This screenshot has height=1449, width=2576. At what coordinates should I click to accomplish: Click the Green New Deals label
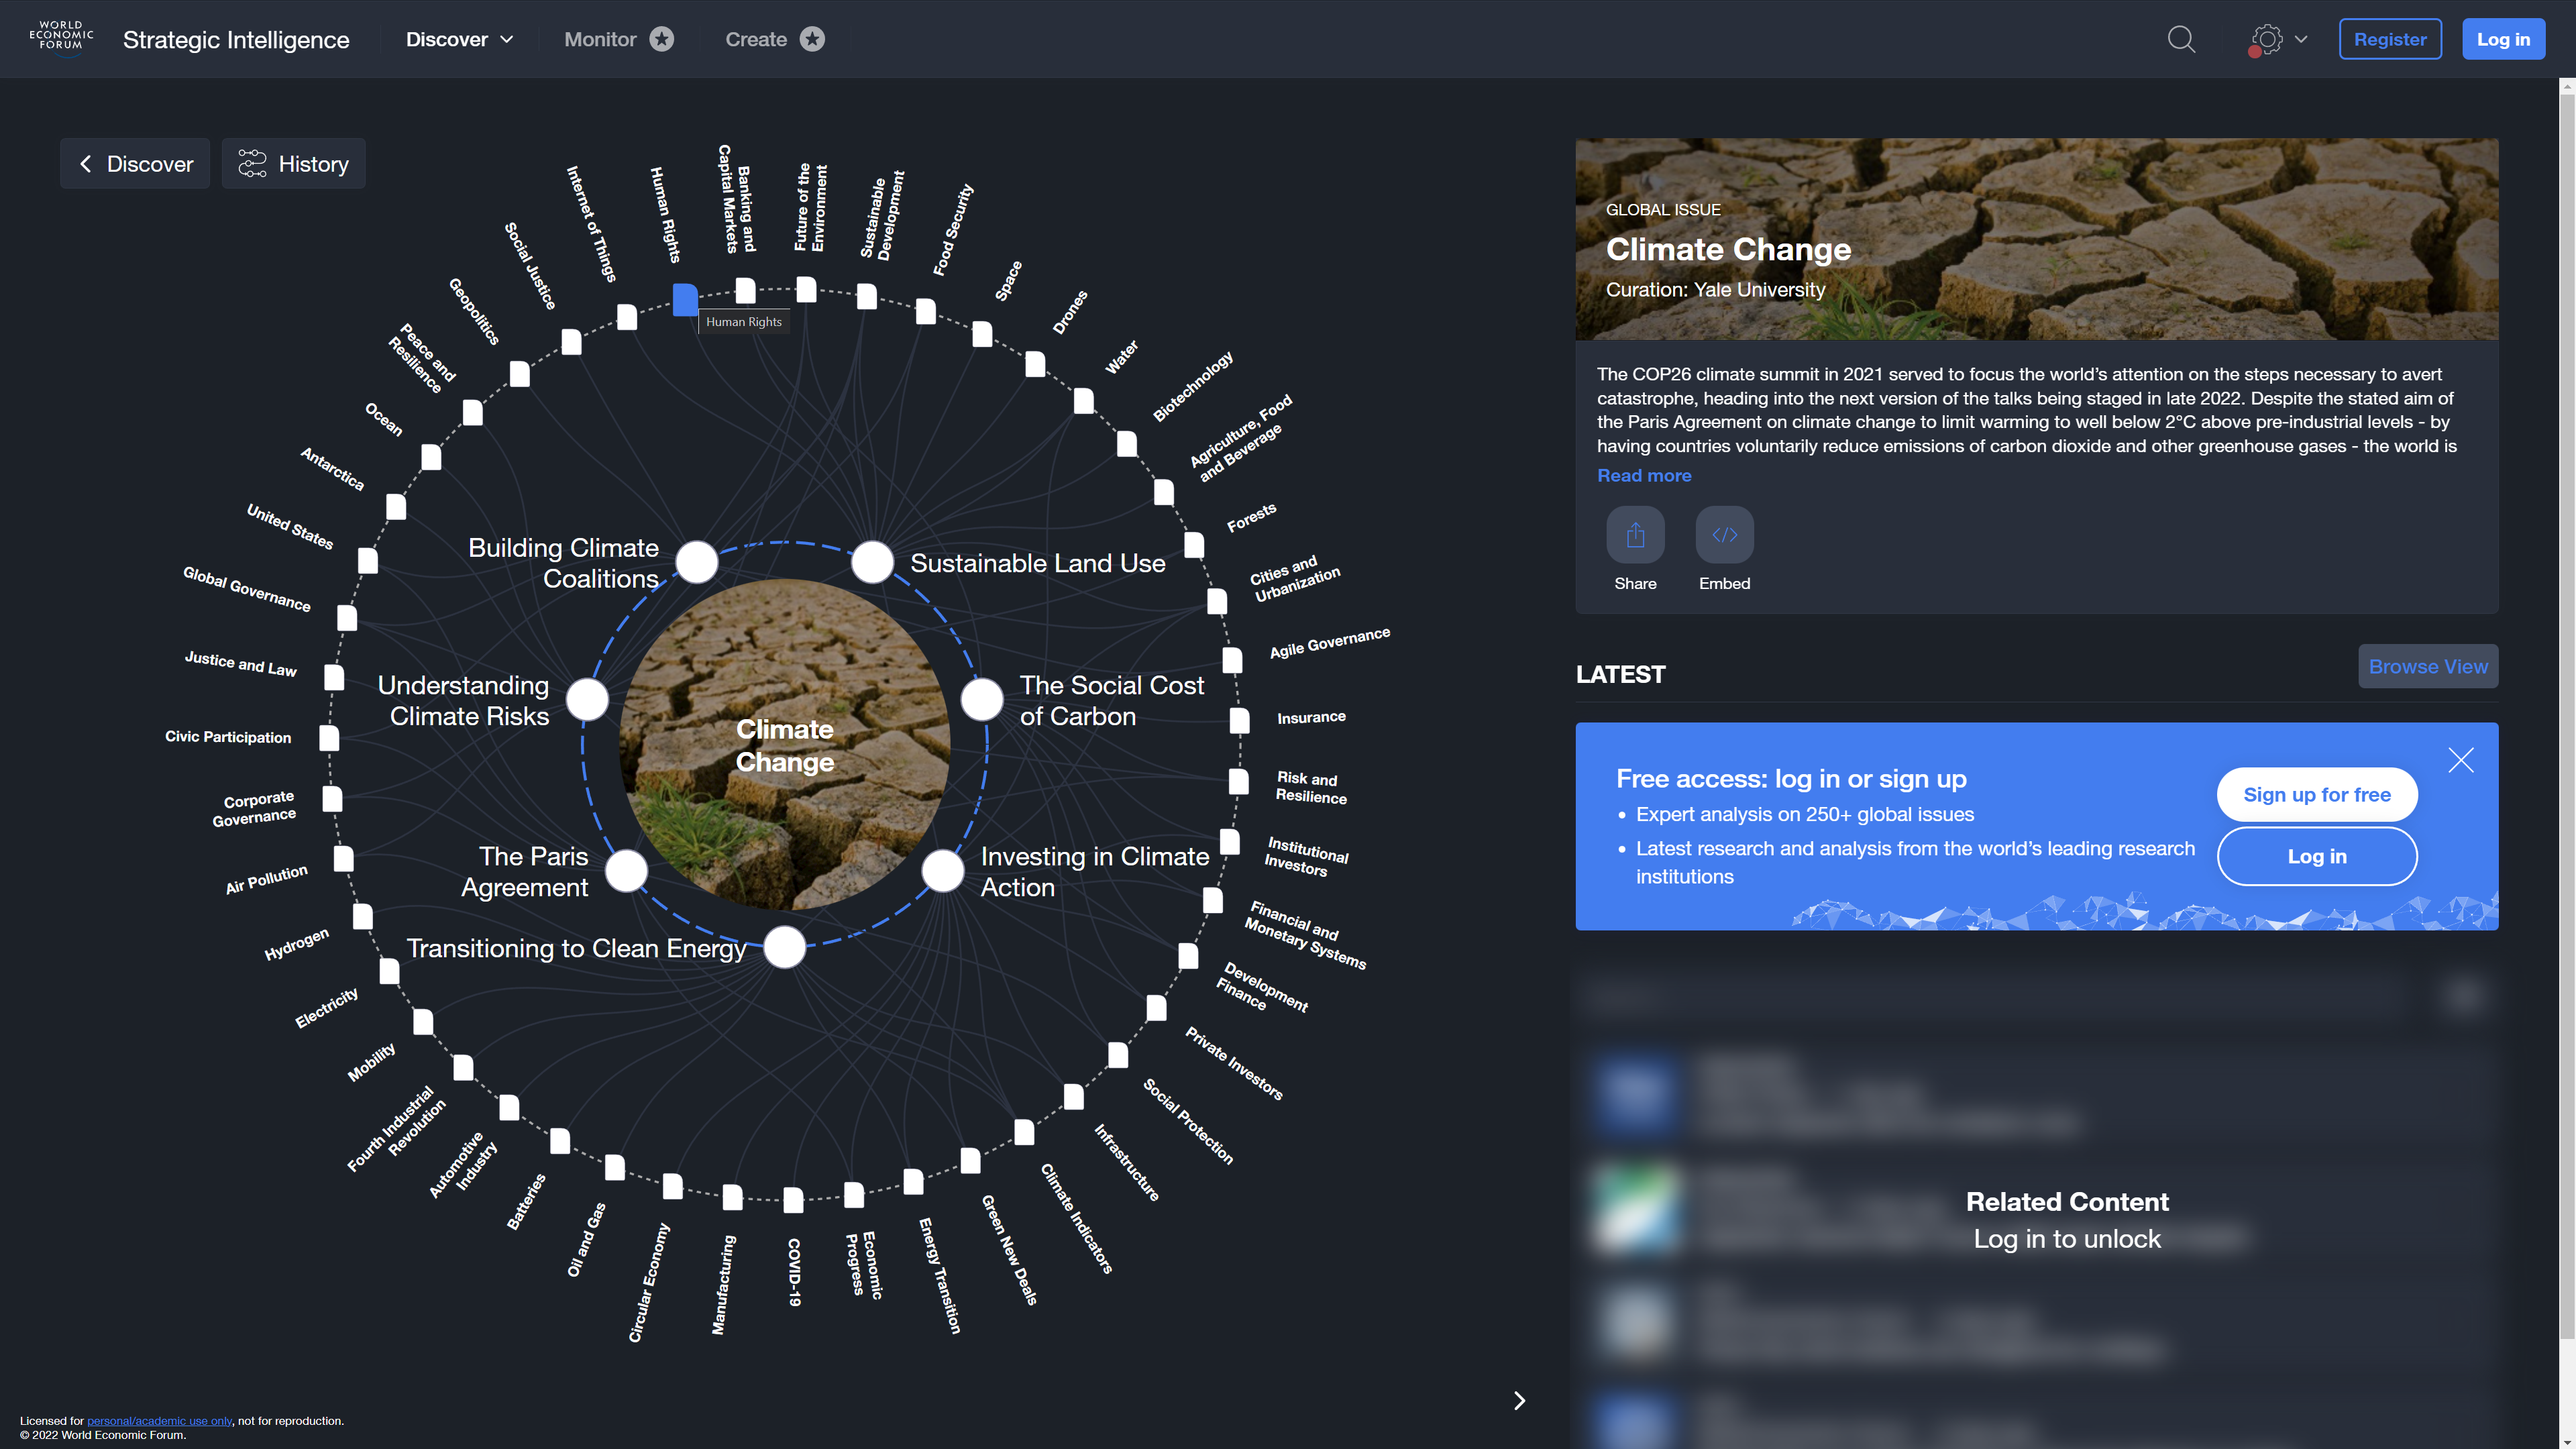click(x=1009, y=1250)
